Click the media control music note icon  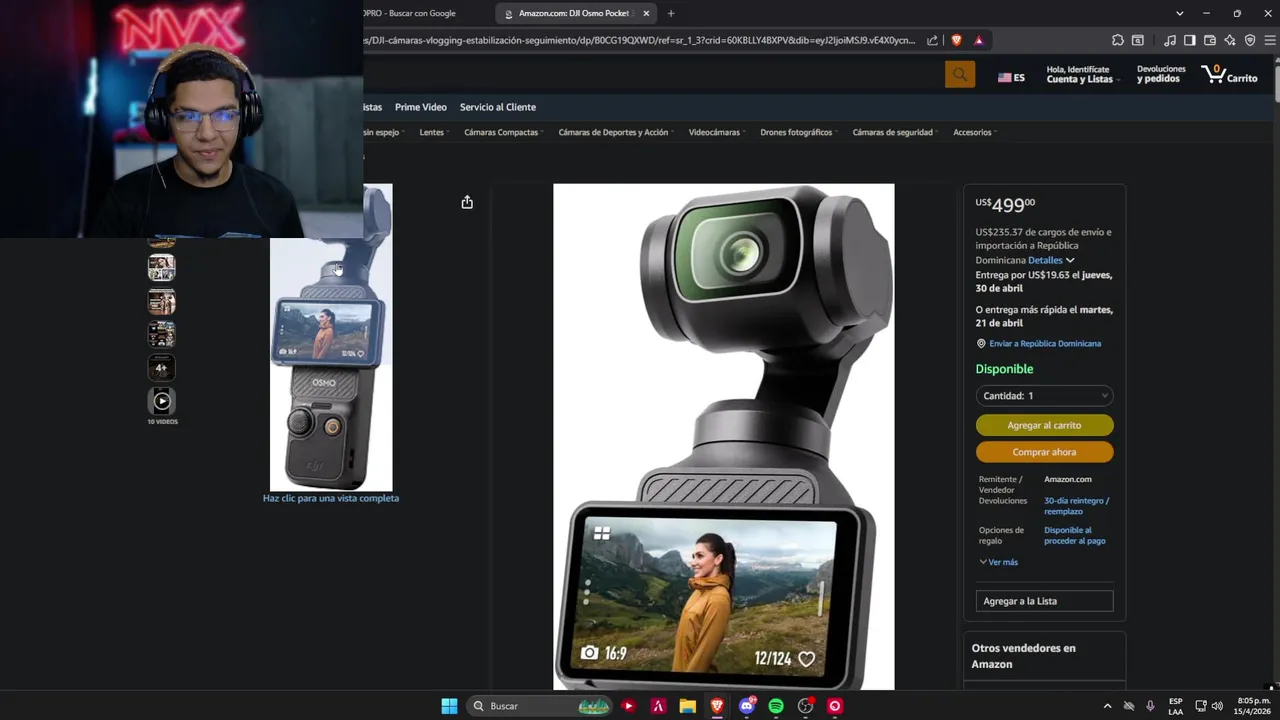pos(1170,40)
